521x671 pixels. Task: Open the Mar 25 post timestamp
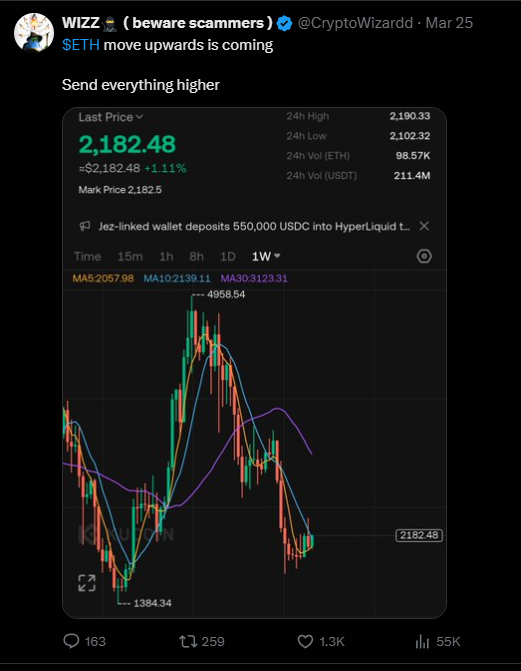[449, 23]
